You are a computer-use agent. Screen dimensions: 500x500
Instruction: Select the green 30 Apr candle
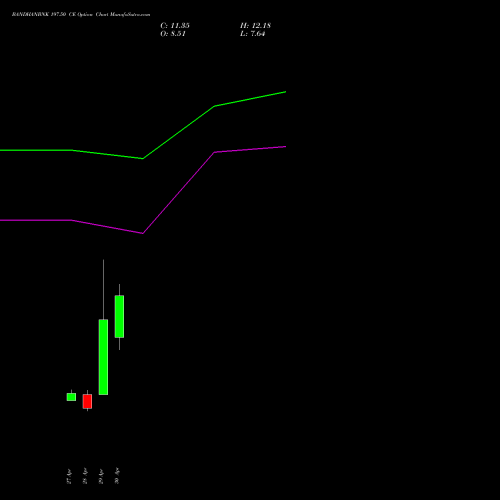point(119,316)
